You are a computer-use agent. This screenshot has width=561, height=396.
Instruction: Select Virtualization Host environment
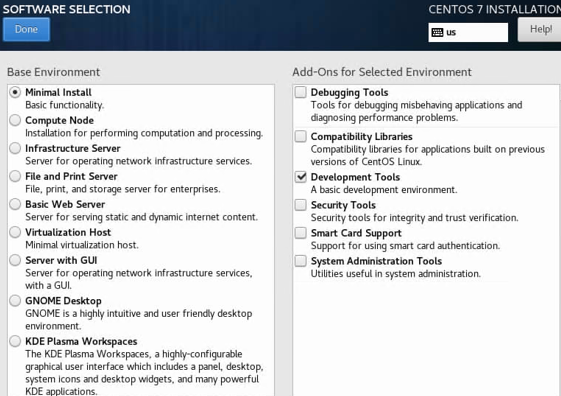pos(15,232)
